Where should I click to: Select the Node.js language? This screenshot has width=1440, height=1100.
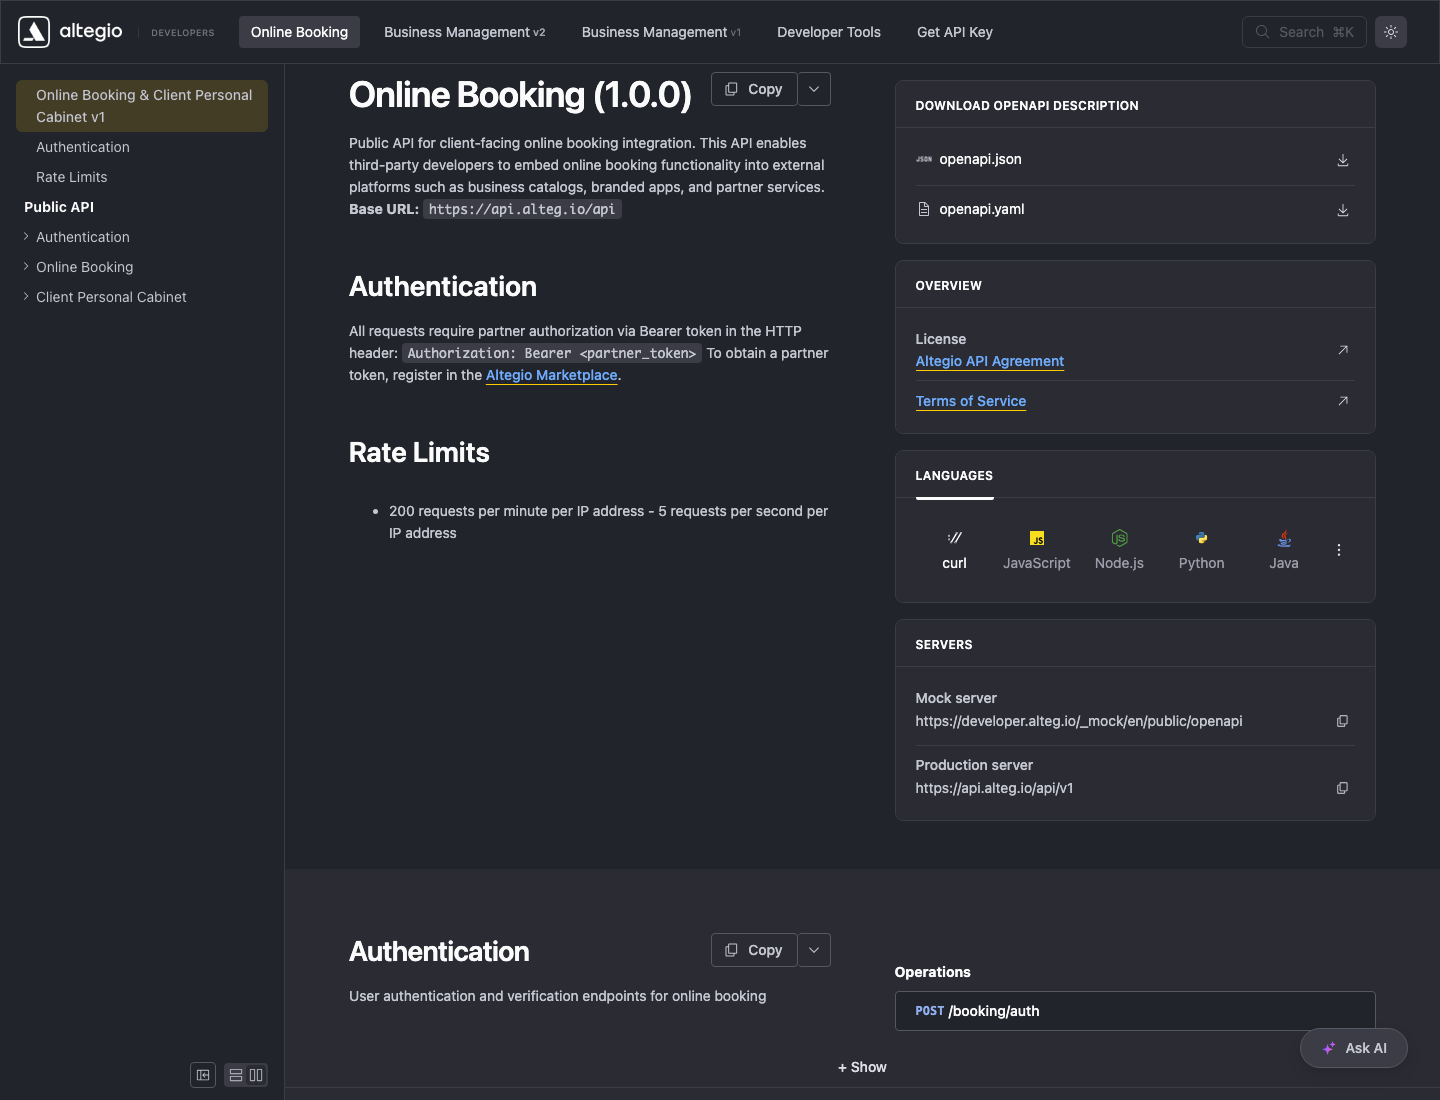click(1119, 550)
